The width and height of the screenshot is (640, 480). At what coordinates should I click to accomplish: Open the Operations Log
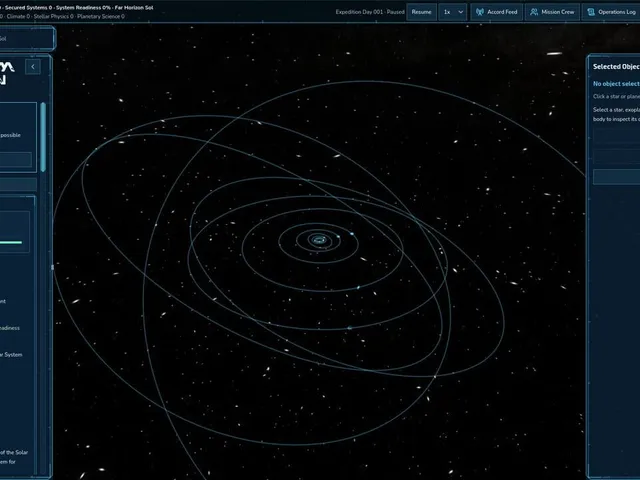tap(611, 12)
